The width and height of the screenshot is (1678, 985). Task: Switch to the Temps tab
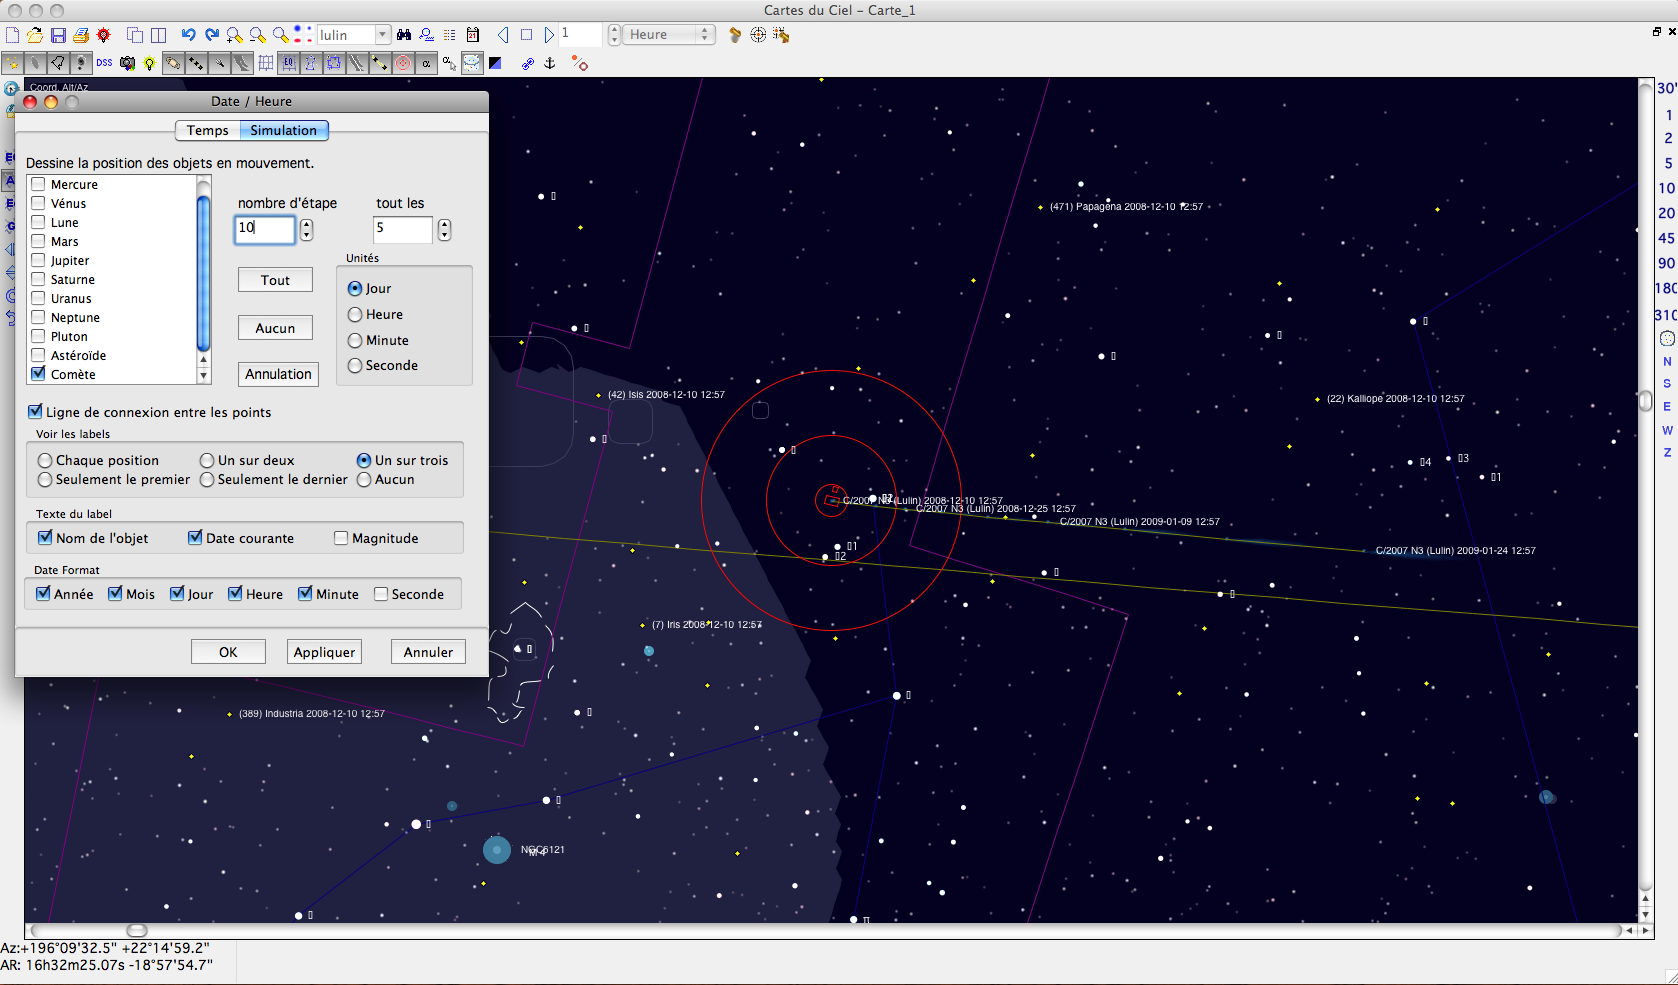pyautogui.click(x=207, y=130)
